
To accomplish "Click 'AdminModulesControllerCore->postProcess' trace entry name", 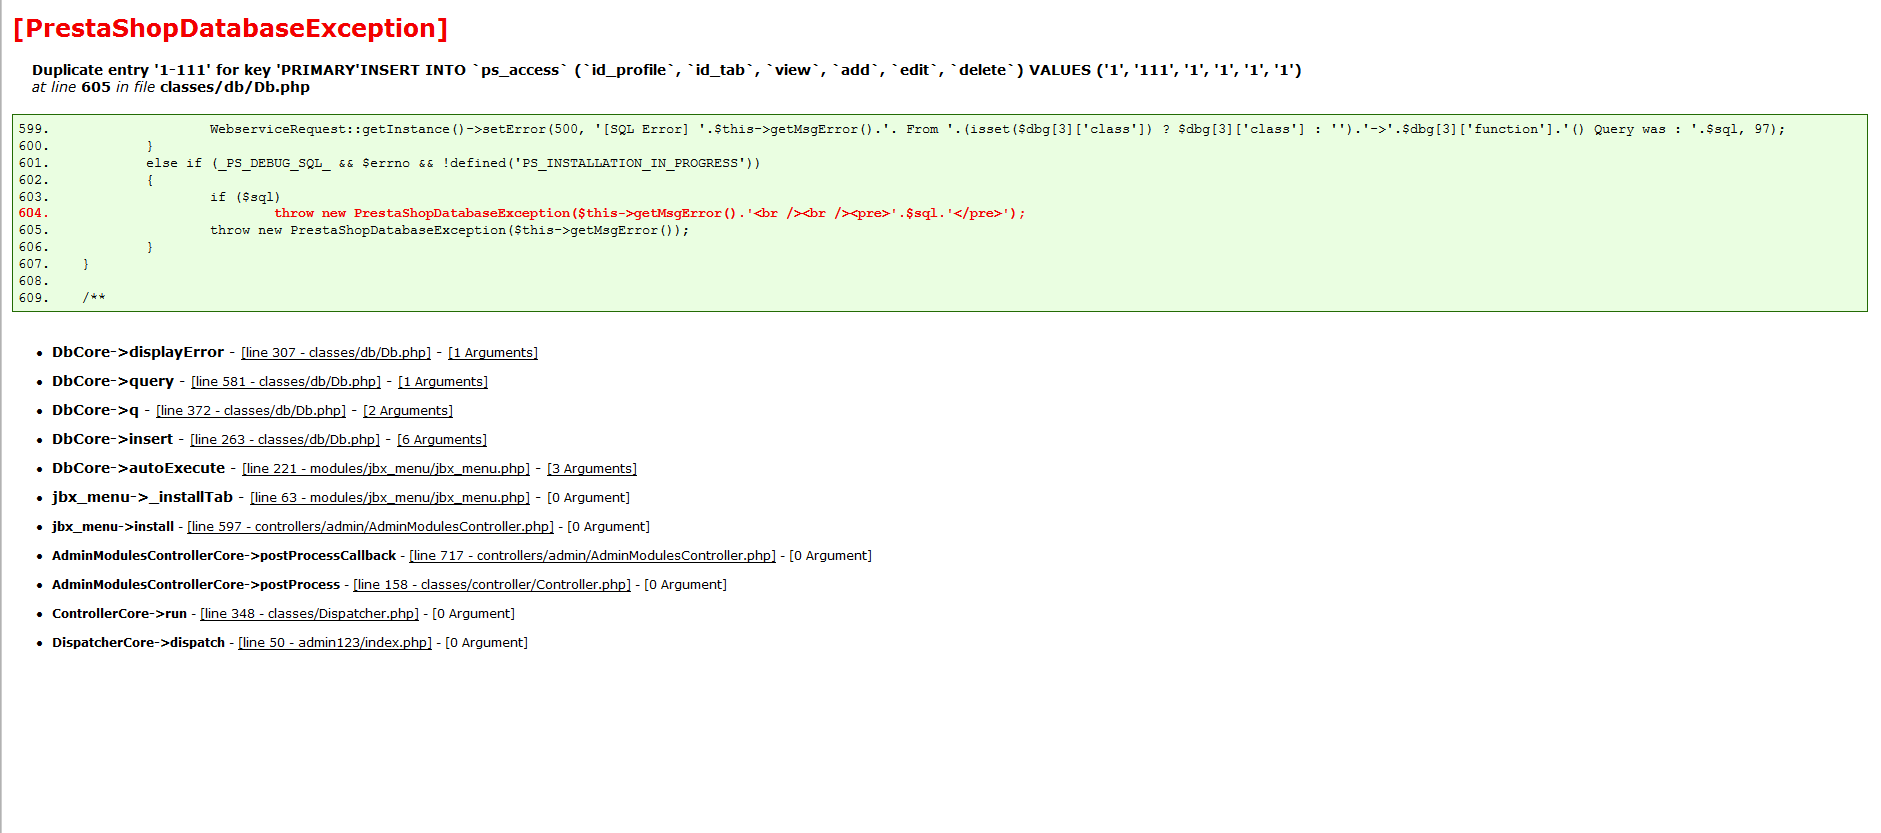I will coord(196,585).
